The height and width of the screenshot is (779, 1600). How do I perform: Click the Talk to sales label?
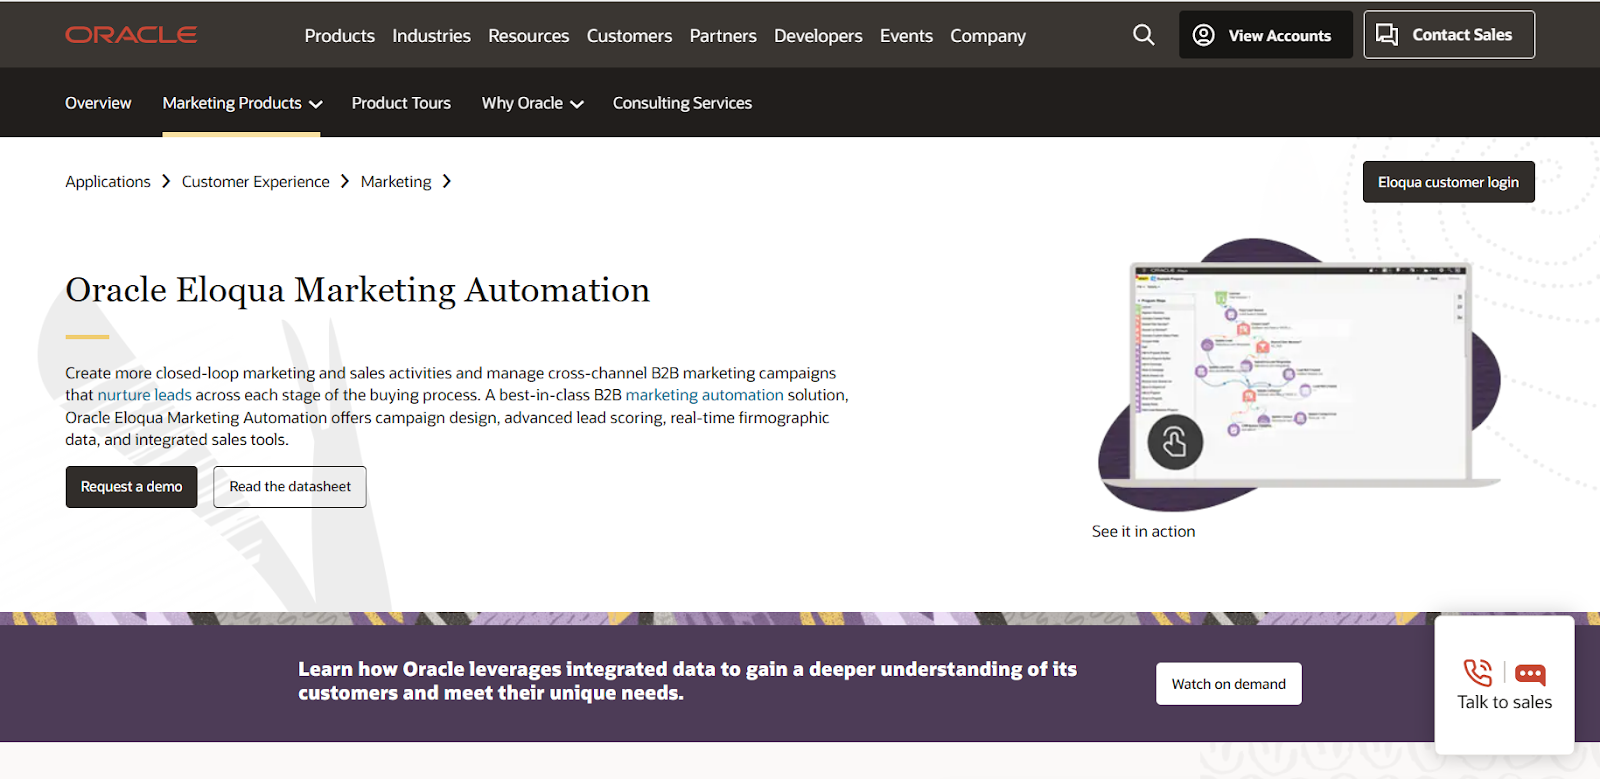(x=1505, y=702)
